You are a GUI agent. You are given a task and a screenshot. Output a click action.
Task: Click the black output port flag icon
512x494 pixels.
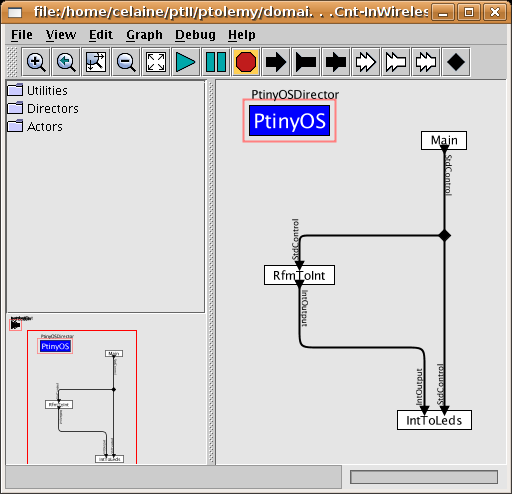(x=306, y=62)
